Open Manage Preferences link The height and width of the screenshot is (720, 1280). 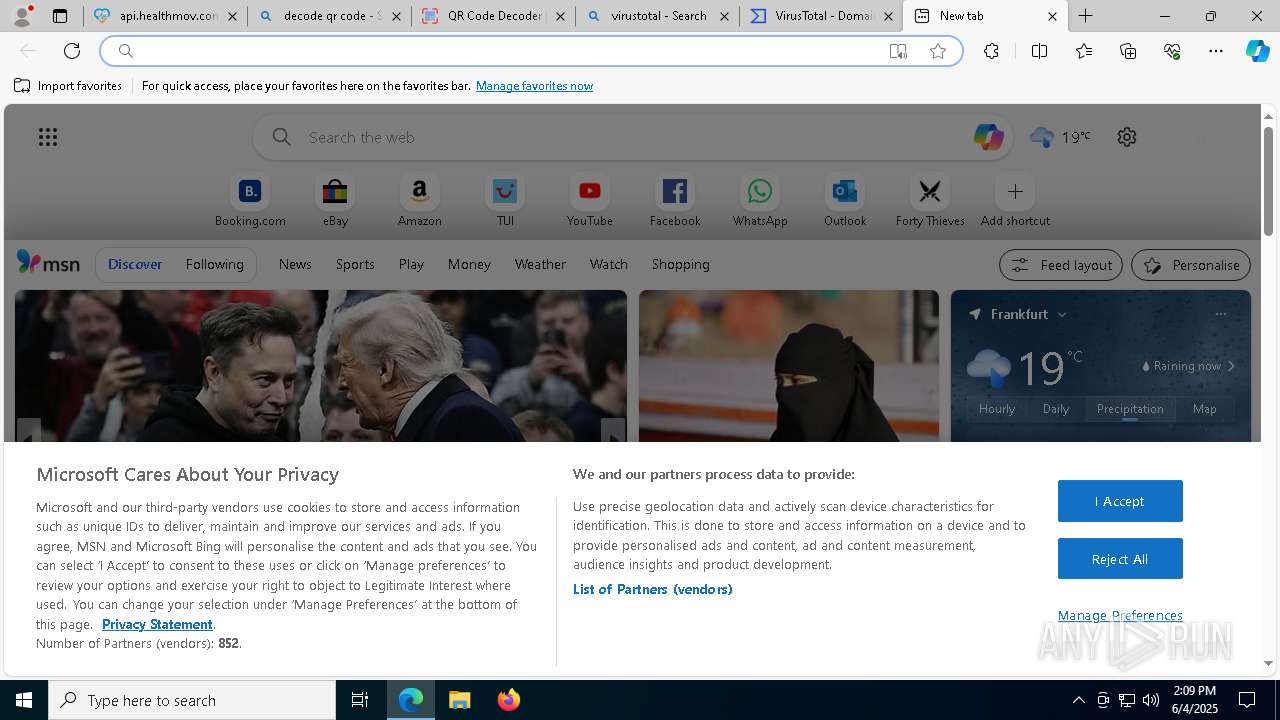[1120, 615]
